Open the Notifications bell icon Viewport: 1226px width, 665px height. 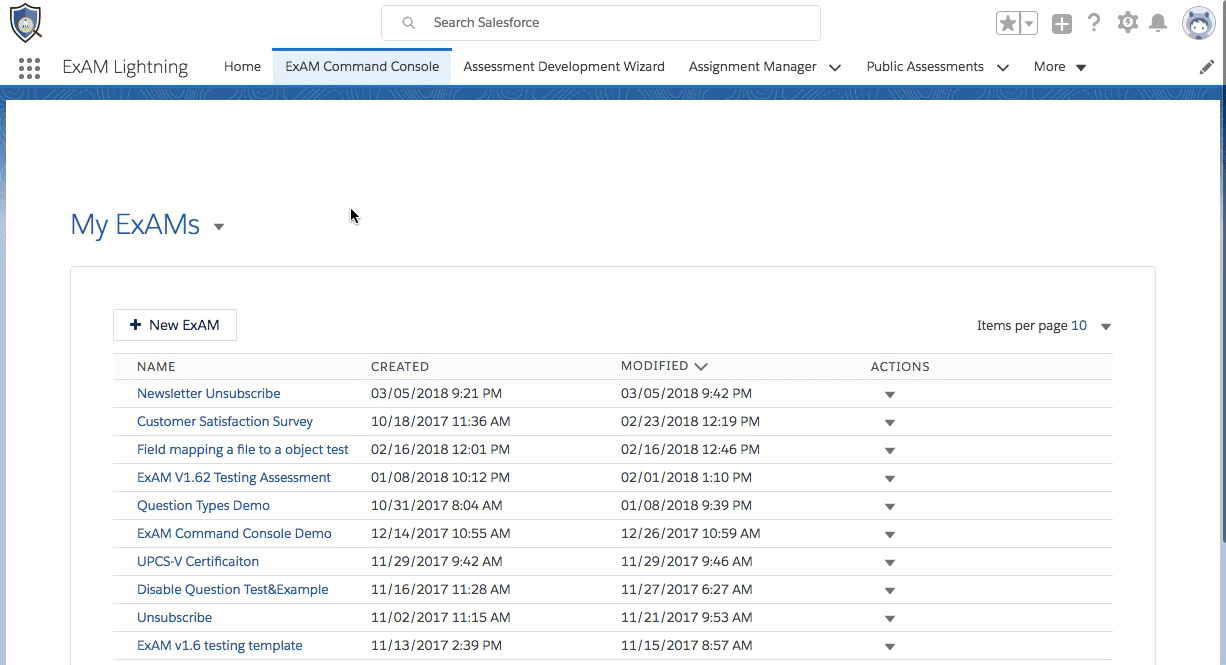tap(1158, 23)
